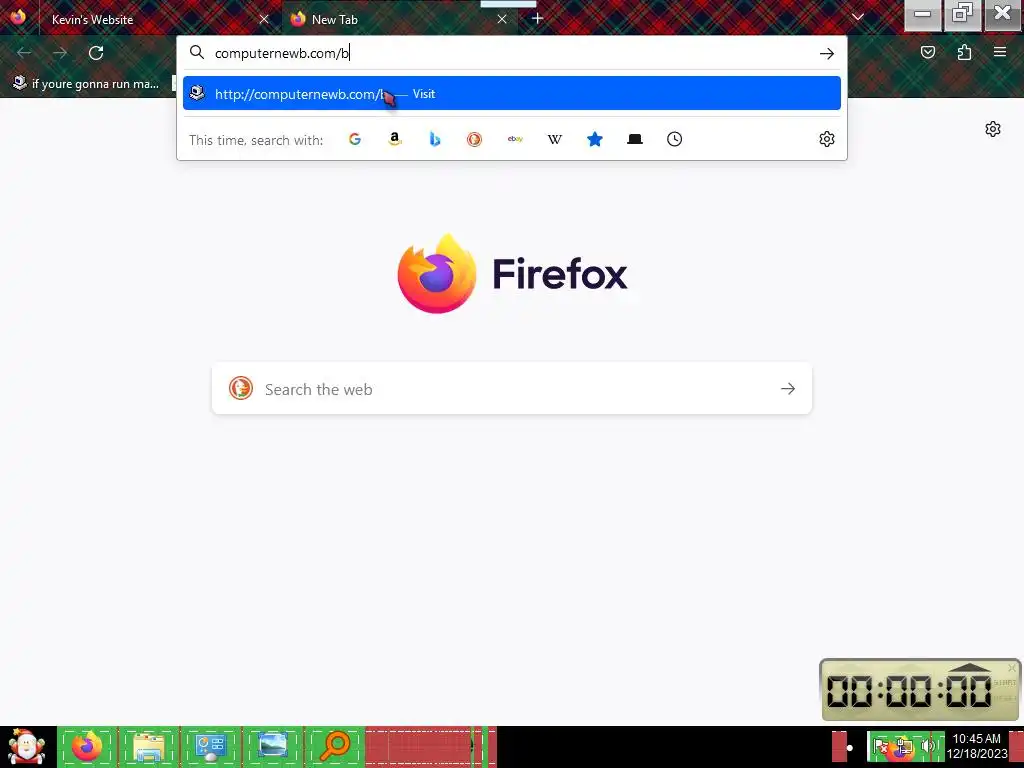The width and height of the screenshot is (1024, 768).
Task: Click the Search the web box
Action: pos(512,389)
